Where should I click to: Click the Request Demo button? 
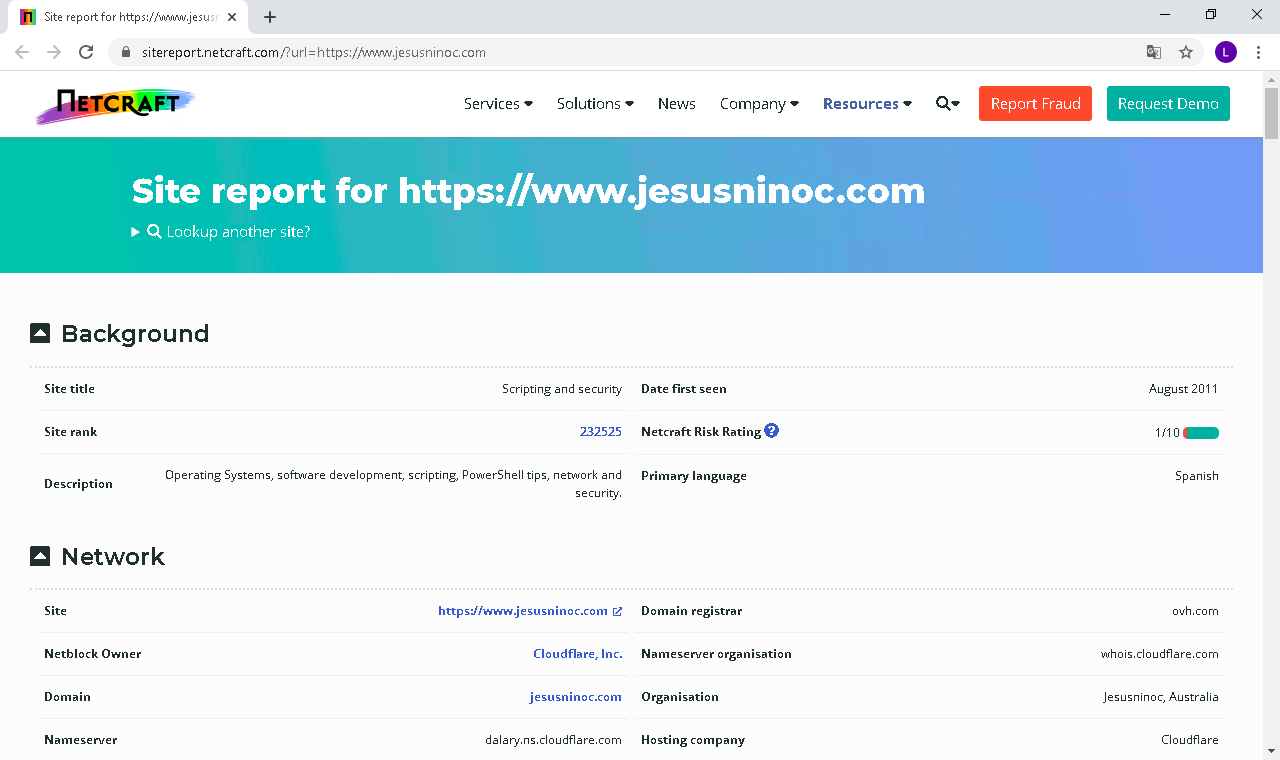(1167, 104)
